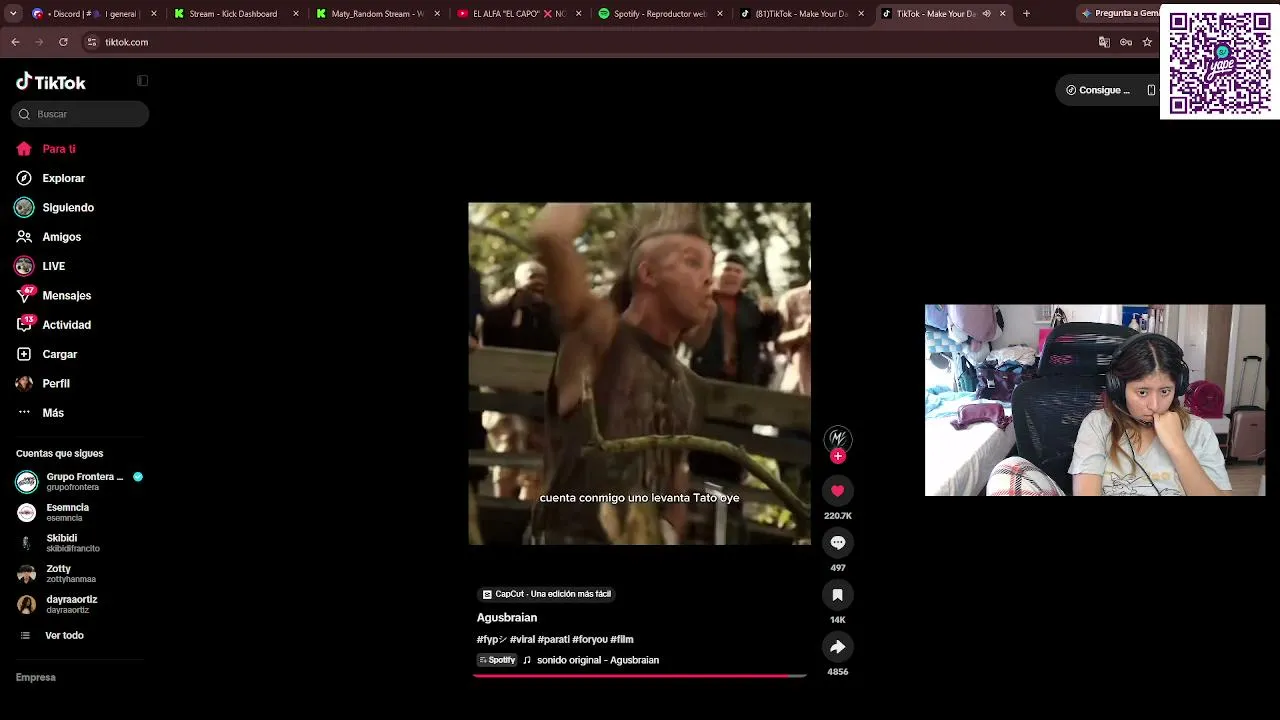This screenshot has width=1280, height=720.
Task: Switch to the EL ALFA "EL CAPO" tab
Action: [x=519, y=14]
